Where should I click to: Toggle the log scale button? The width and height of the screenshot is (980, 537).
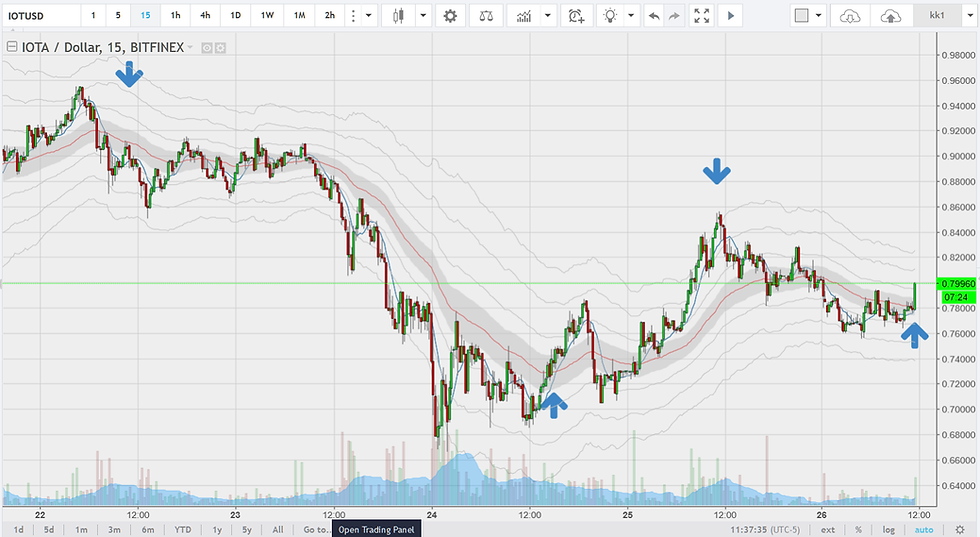pos(888,529)
